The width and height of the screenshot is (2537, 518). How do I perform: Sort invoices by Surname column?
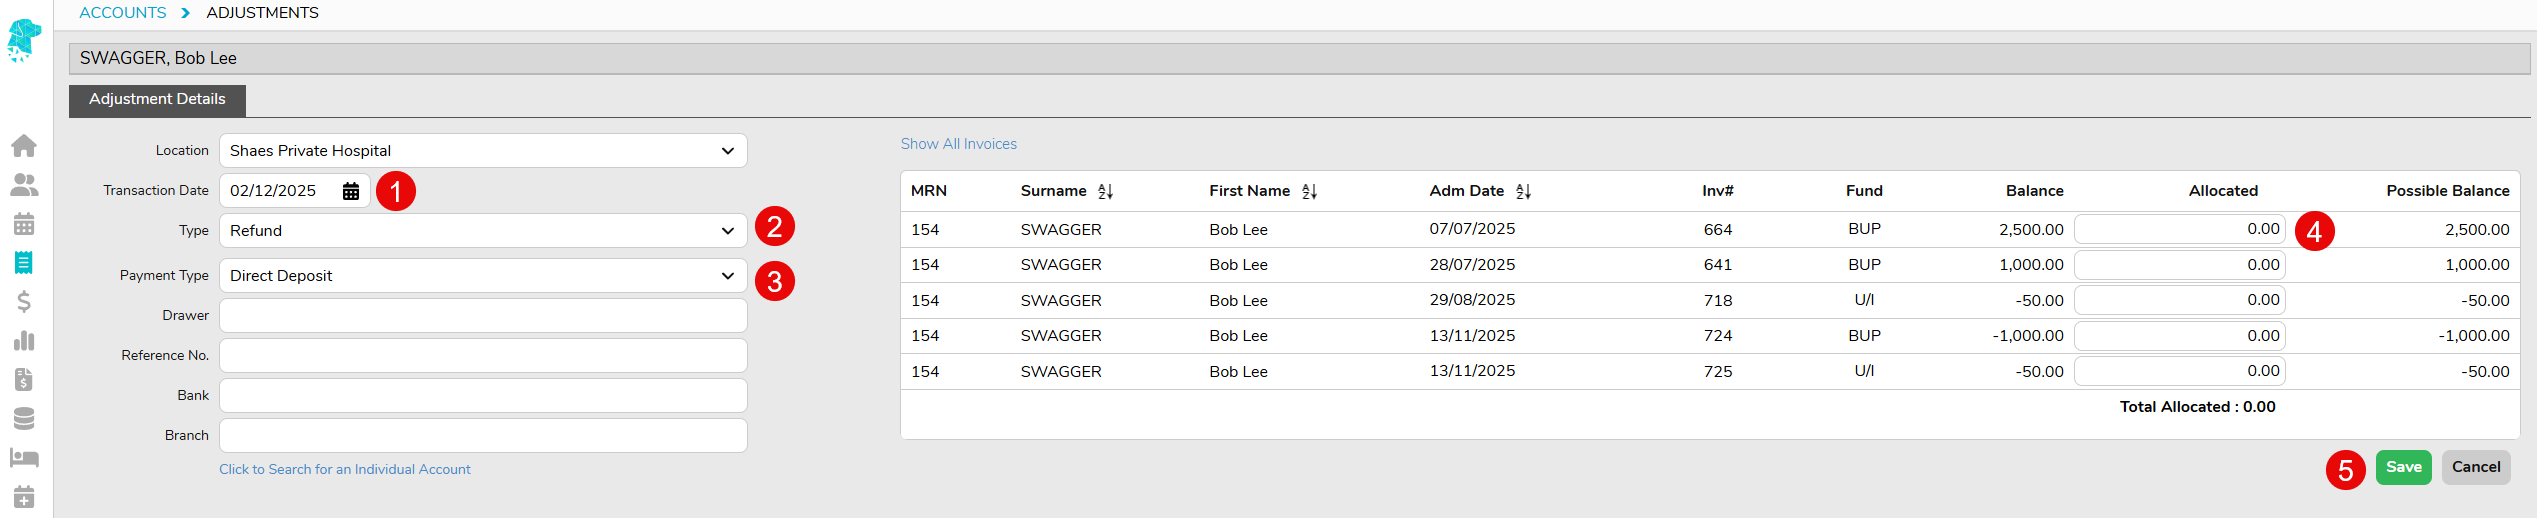pyautogui.click(x=1105, y=191)
